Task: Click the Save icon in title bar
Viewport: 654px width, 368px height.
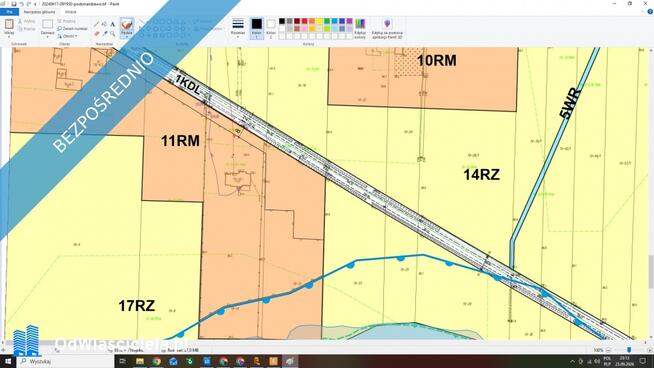Action: click(x=14, y=4)
